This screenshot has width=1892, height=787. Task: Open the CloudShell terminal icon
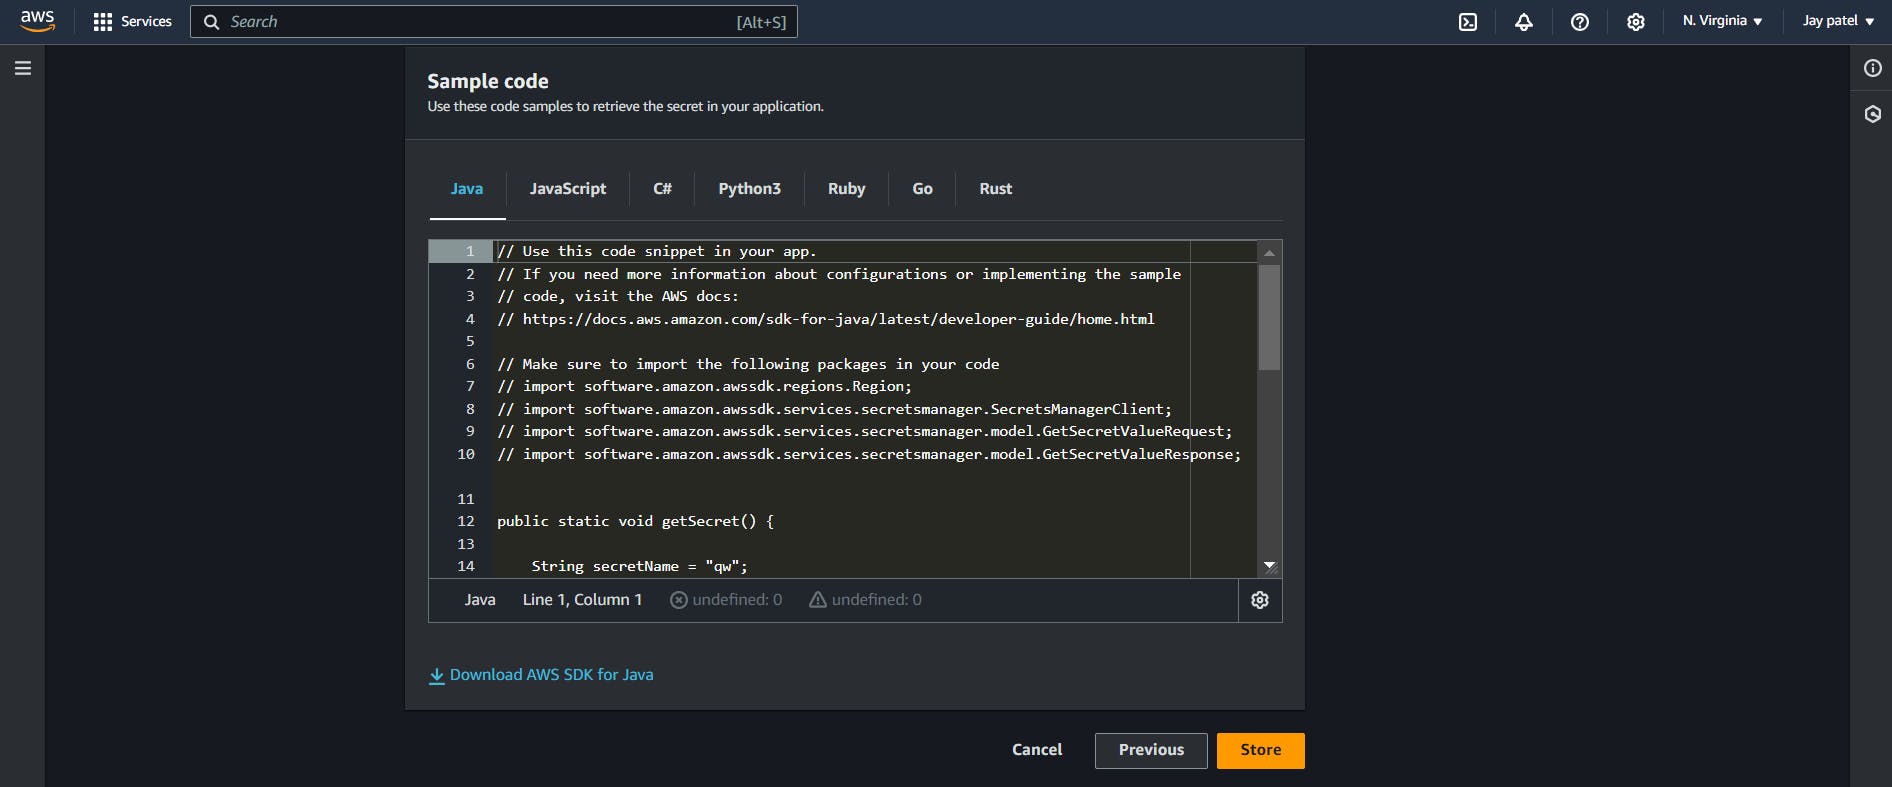coord(1467,22)
